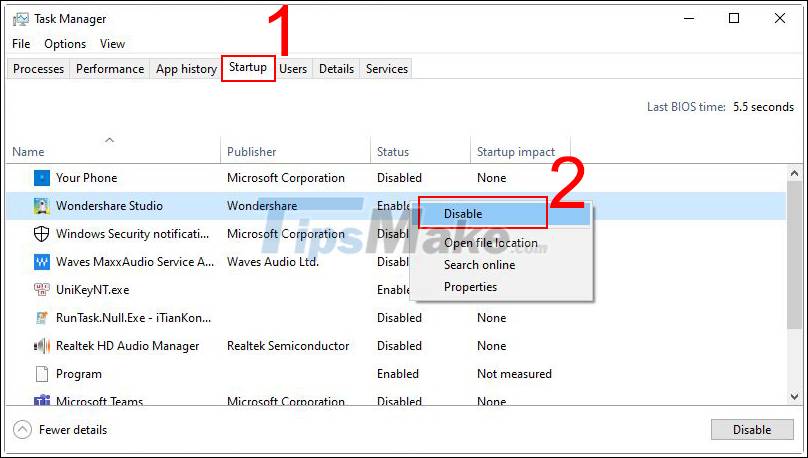Click the vertical scrollbar thumb
The height and width of the screenshot is (458, 808).
click(x=794, y=254)
